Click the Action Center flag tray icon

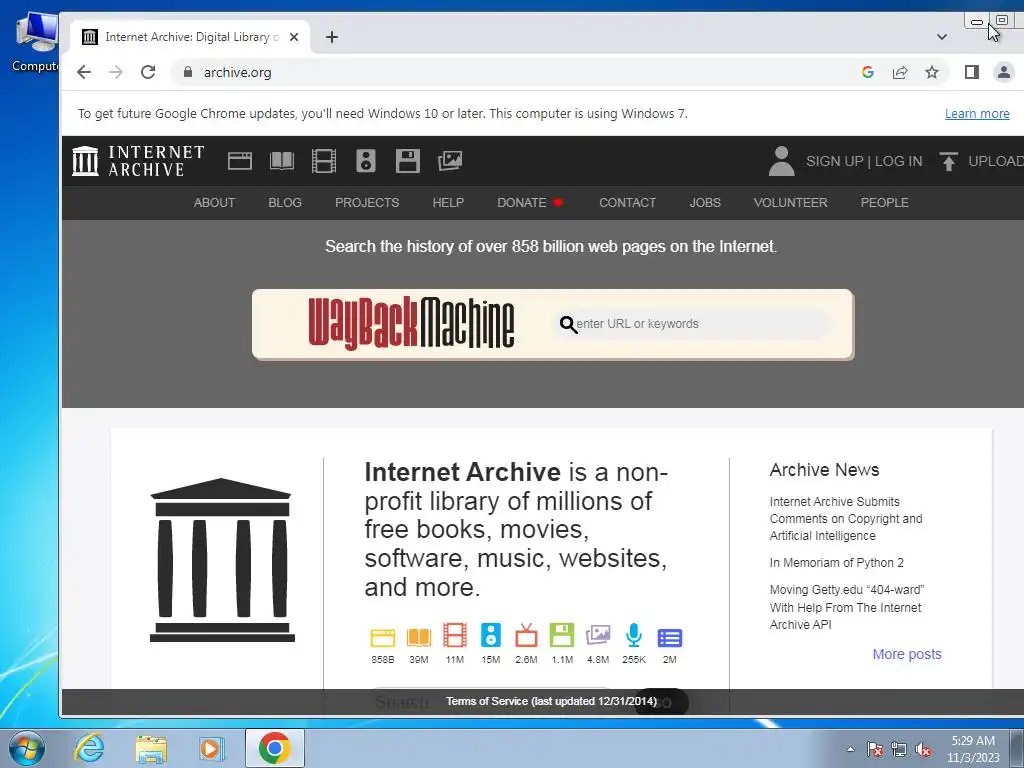click(x=875, y=750)
